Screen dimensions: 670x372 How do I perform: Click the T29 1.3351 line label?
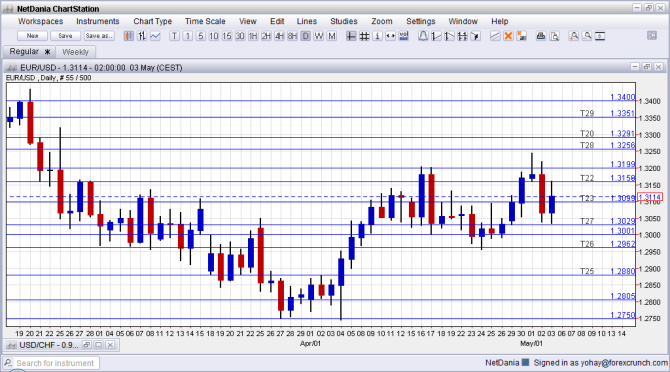[608, 114]
